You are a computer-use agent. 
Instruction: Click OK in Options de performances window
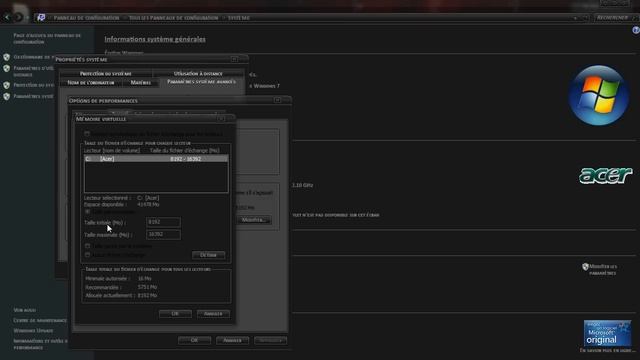tap(194, 340)
